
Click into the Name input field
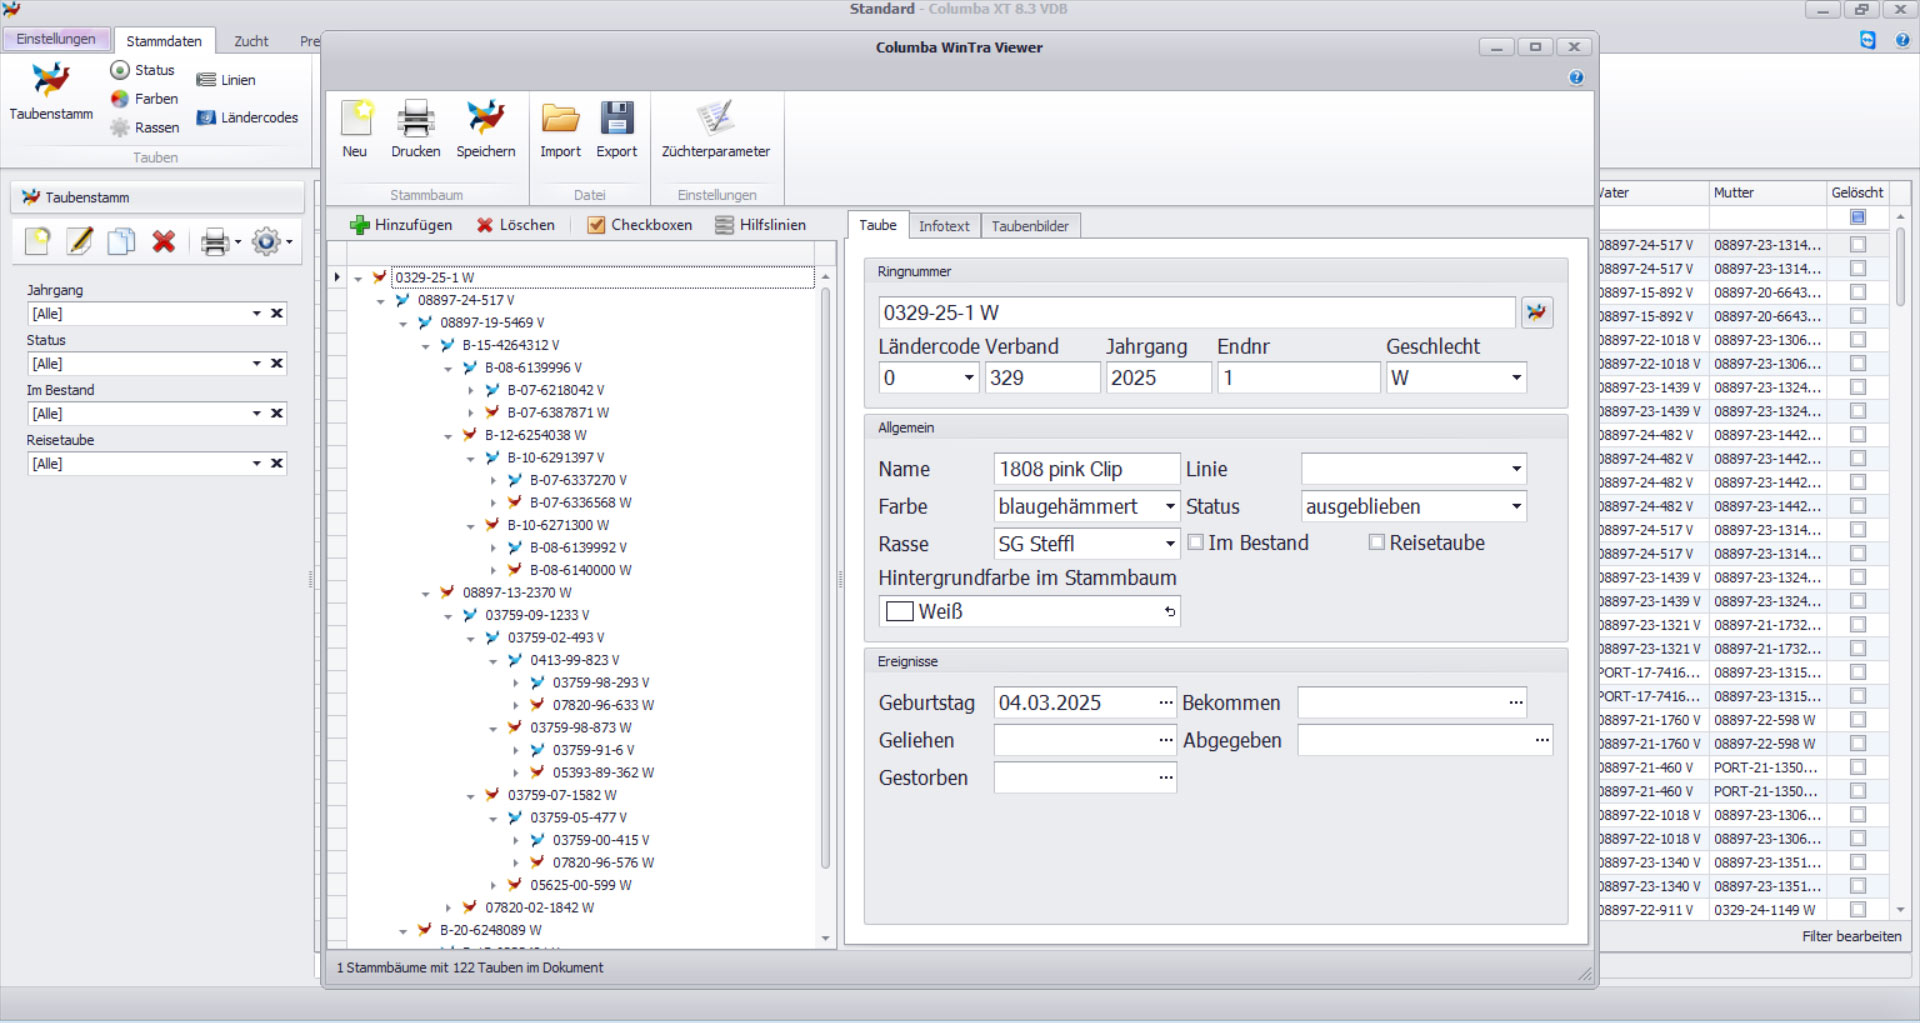pos(1086,469)
